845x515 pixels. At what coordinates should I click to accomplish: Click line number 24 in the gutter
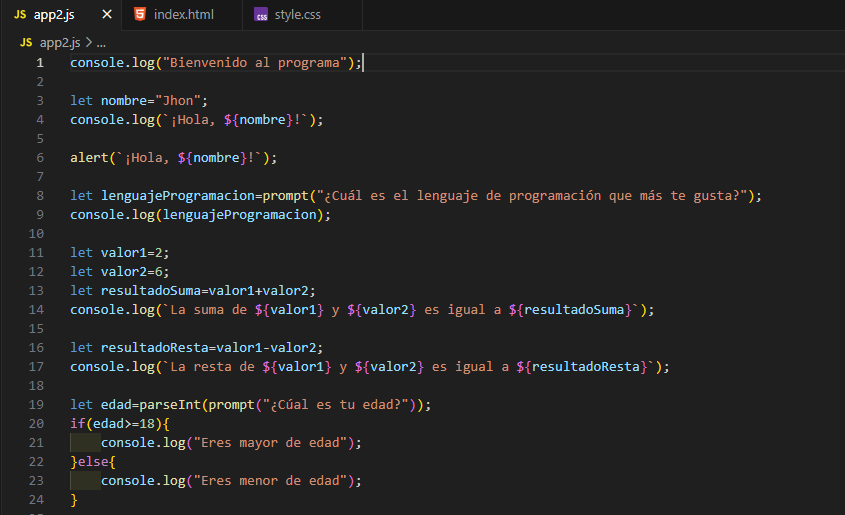tap(36, 500)
